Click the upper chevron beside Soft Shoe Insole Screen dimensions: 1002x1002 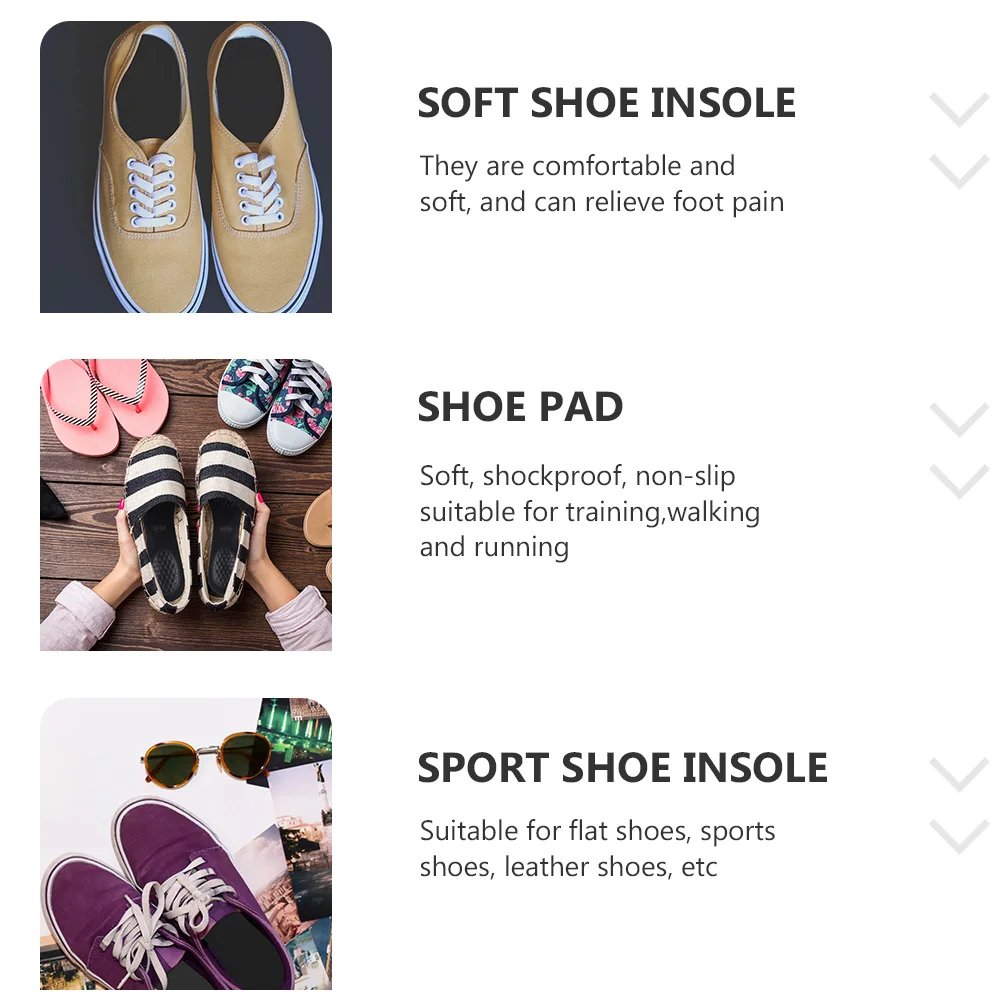[x=959, y=109]
